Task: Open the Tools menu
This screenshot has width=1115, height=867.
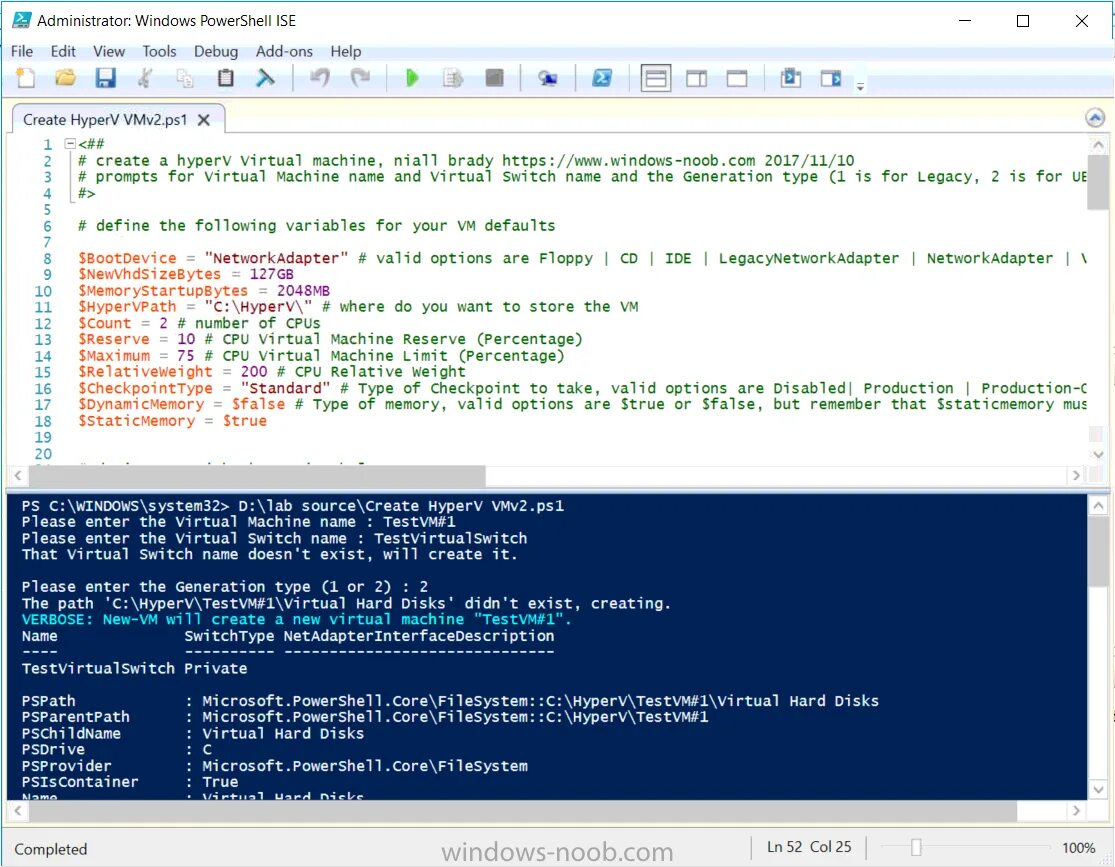Action: click(x=159, y=51)
